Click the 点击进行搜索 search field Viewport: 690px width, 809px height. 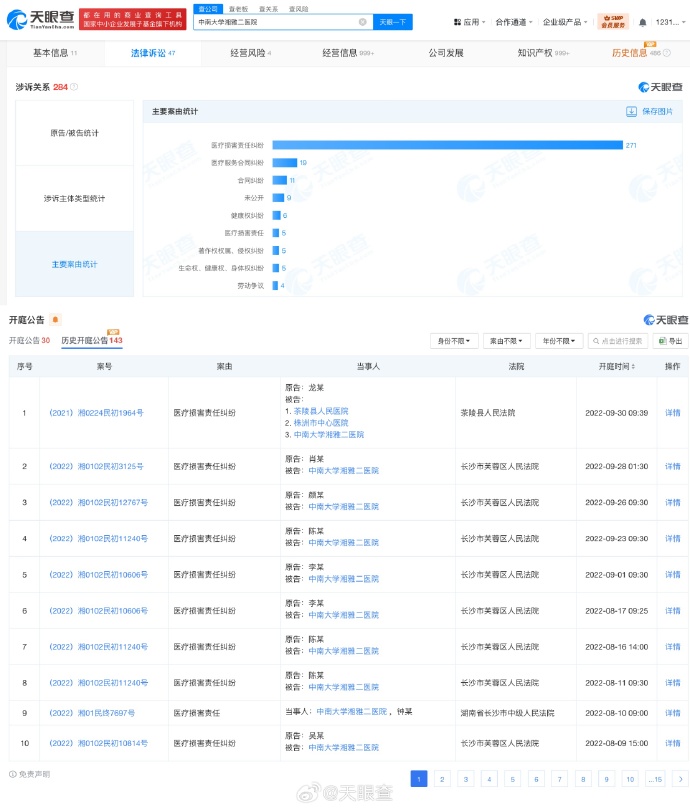click(x=618, y=341)
